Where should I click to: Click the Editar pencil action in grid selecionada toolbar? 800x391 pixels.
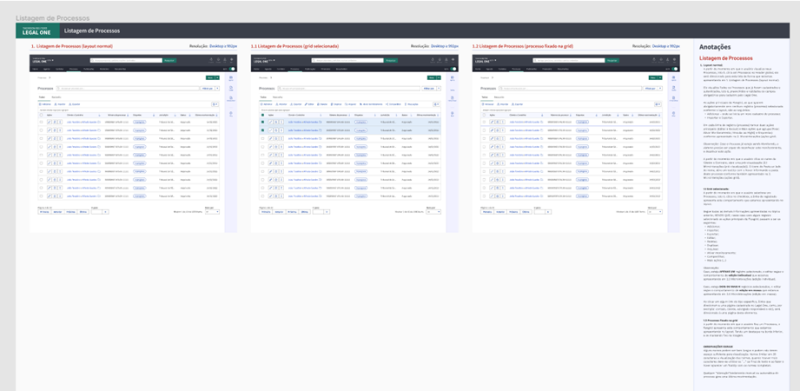point(309,104)
